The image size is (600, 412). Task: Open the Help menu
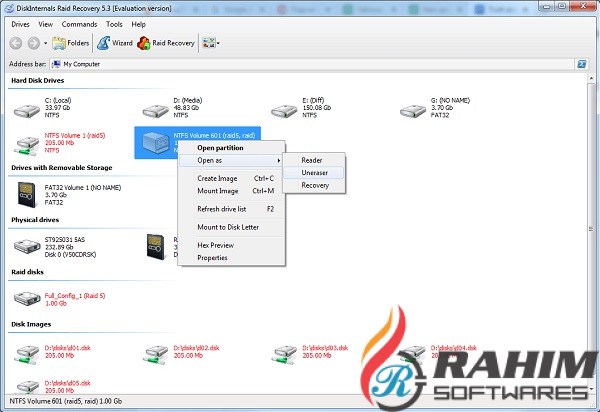pyautogui.click(x=138, y=24)
